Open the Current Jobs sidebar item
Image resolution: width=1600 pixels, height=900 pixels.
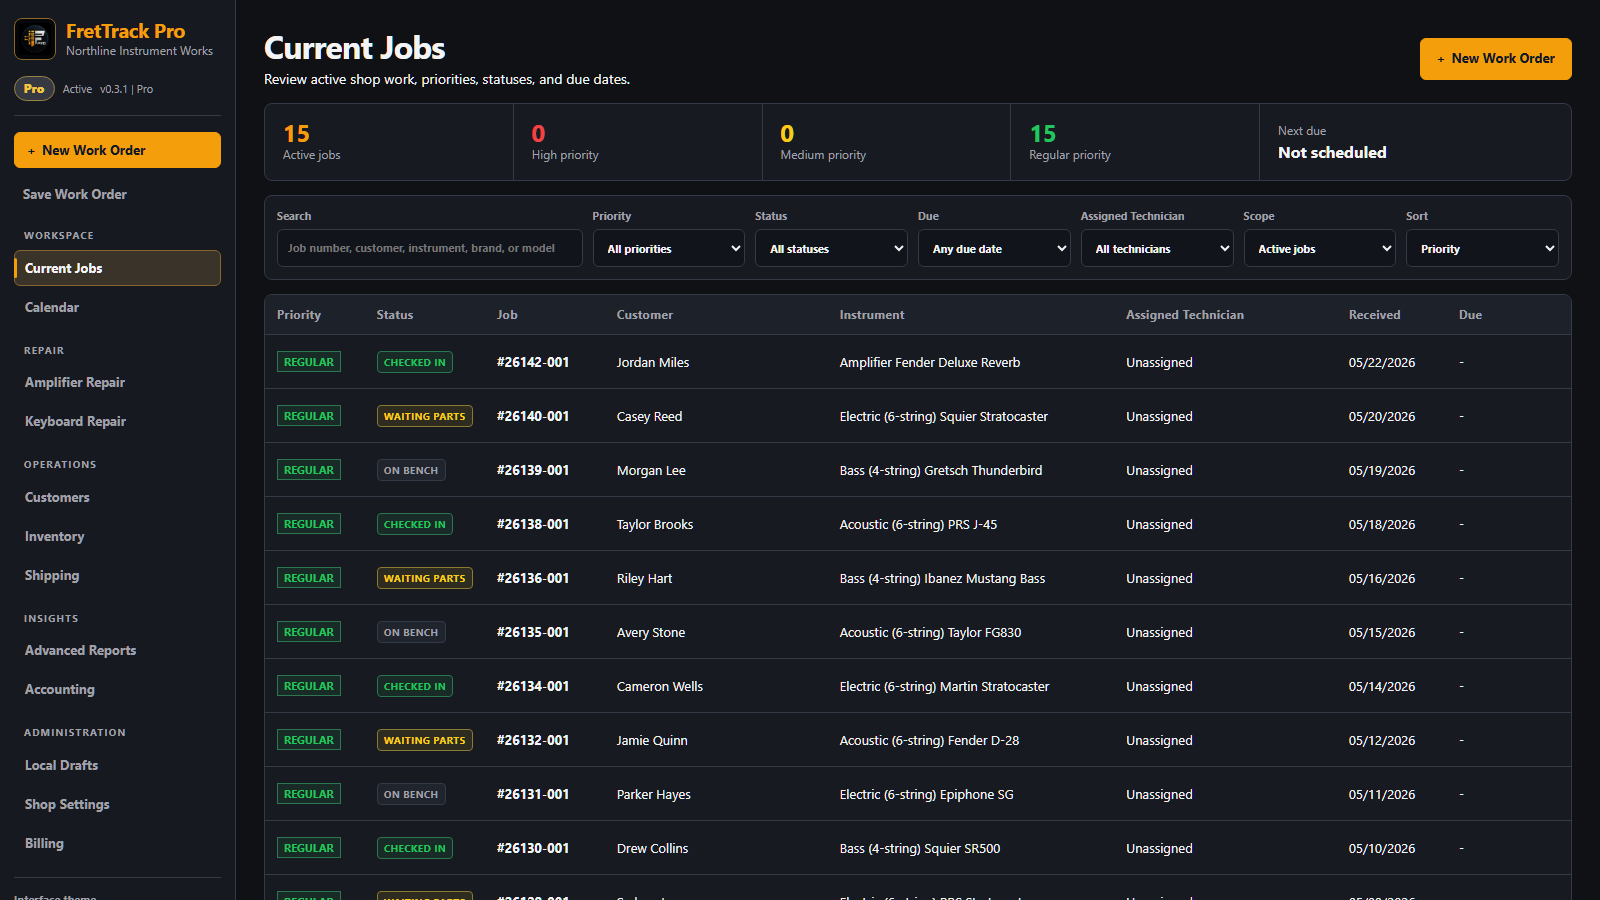pyautogui.click(x=117, y=268)
